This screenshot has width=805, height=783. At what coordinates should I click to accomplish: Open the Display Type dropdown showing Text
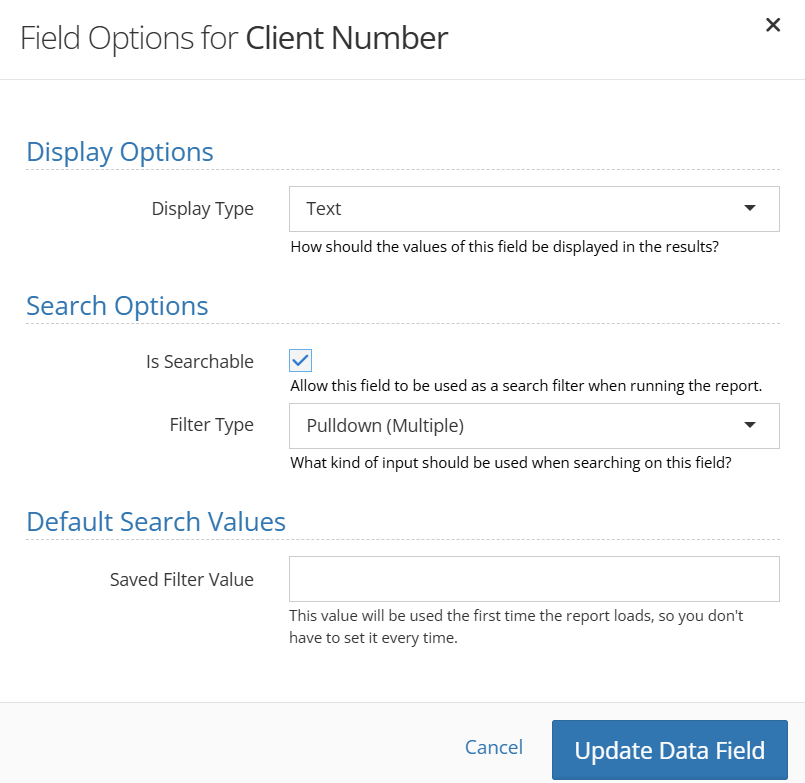click(520, 209)
